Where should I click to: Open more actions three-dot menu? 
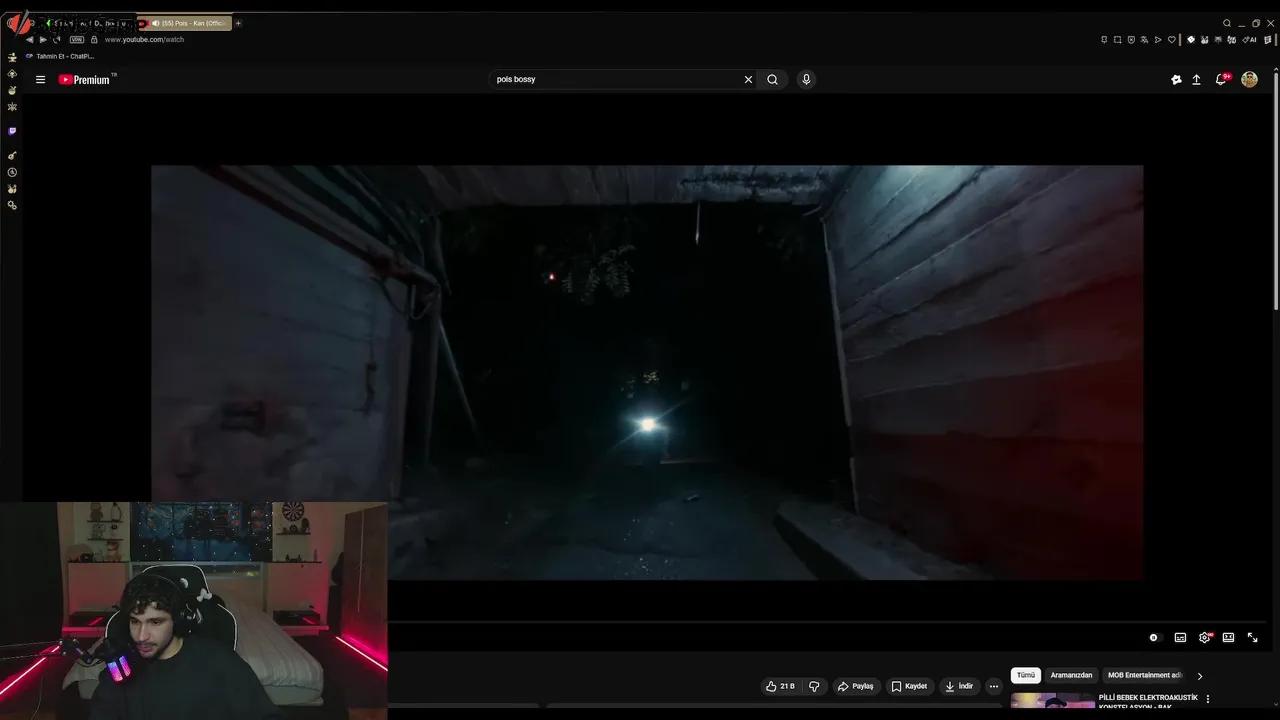click(x=993, y=686)
